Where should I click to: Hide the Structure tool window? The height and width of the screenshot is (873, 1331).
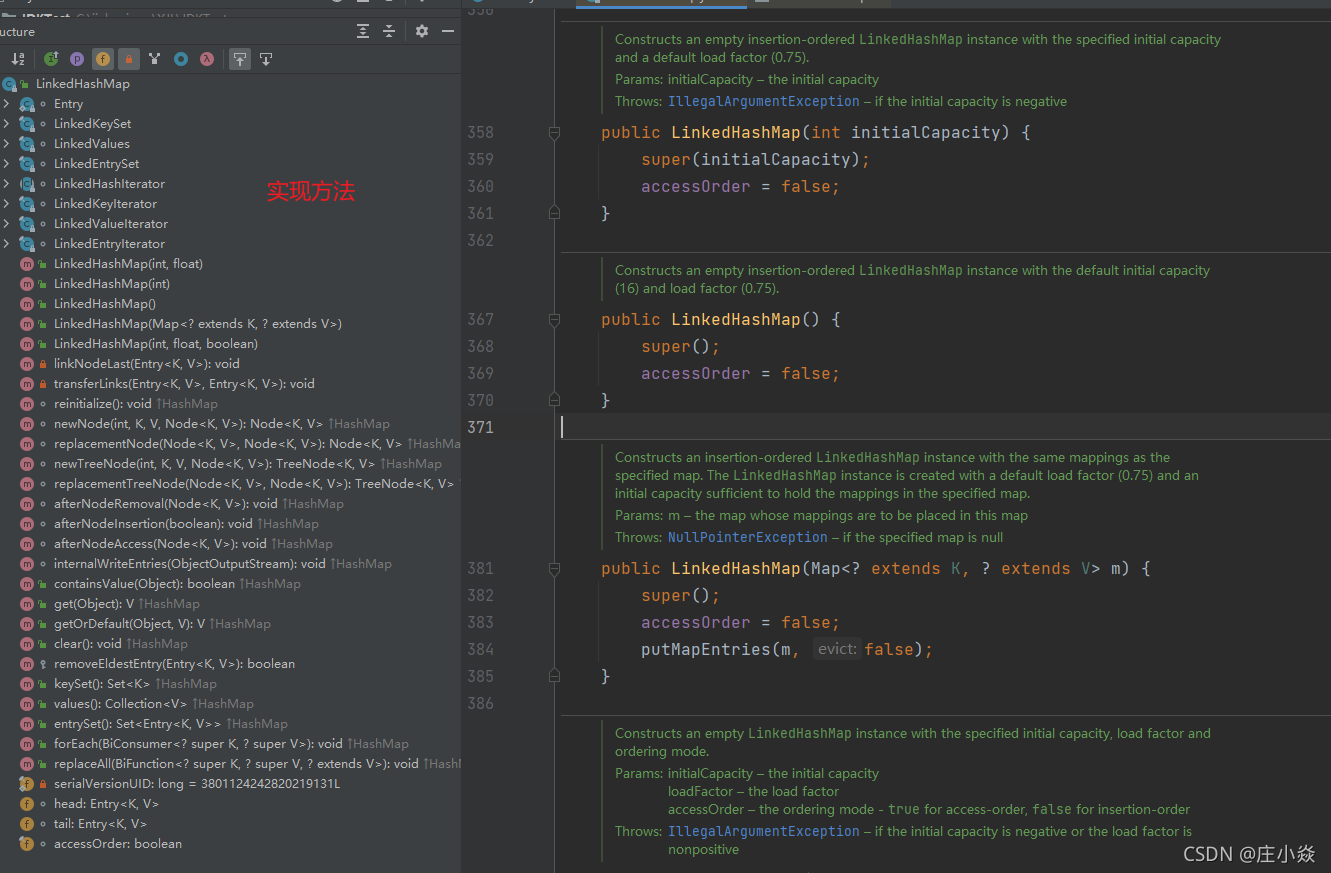[x=448, y=31]
